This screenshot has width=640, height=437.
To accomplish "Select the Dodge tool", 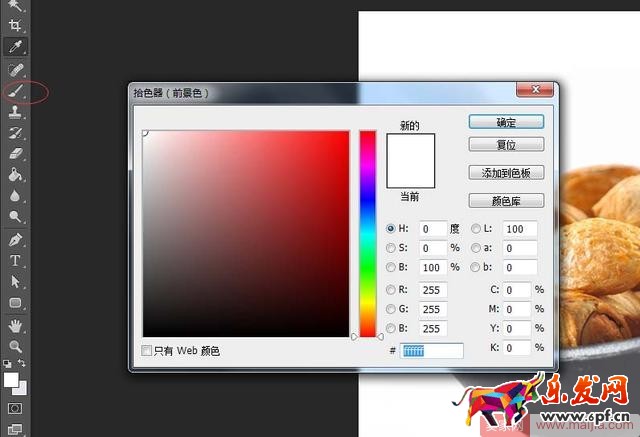I will pyautogui.click(x=15, y=216).
